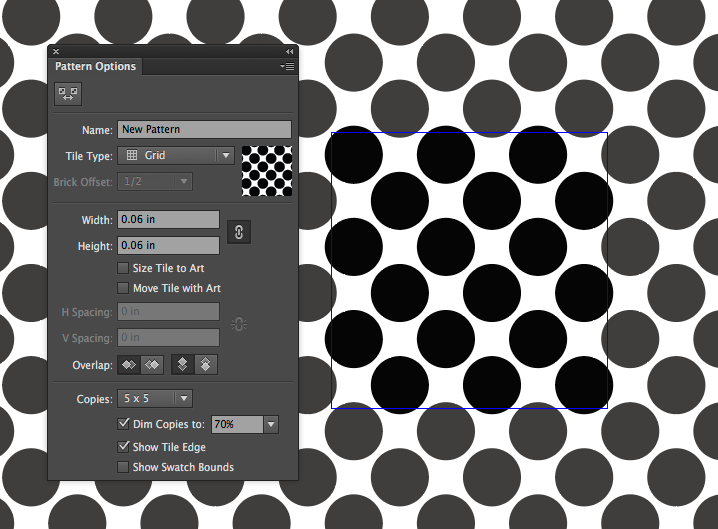
Task: Open the Brick Offset dropdown
Action: (x=155, y=182)
